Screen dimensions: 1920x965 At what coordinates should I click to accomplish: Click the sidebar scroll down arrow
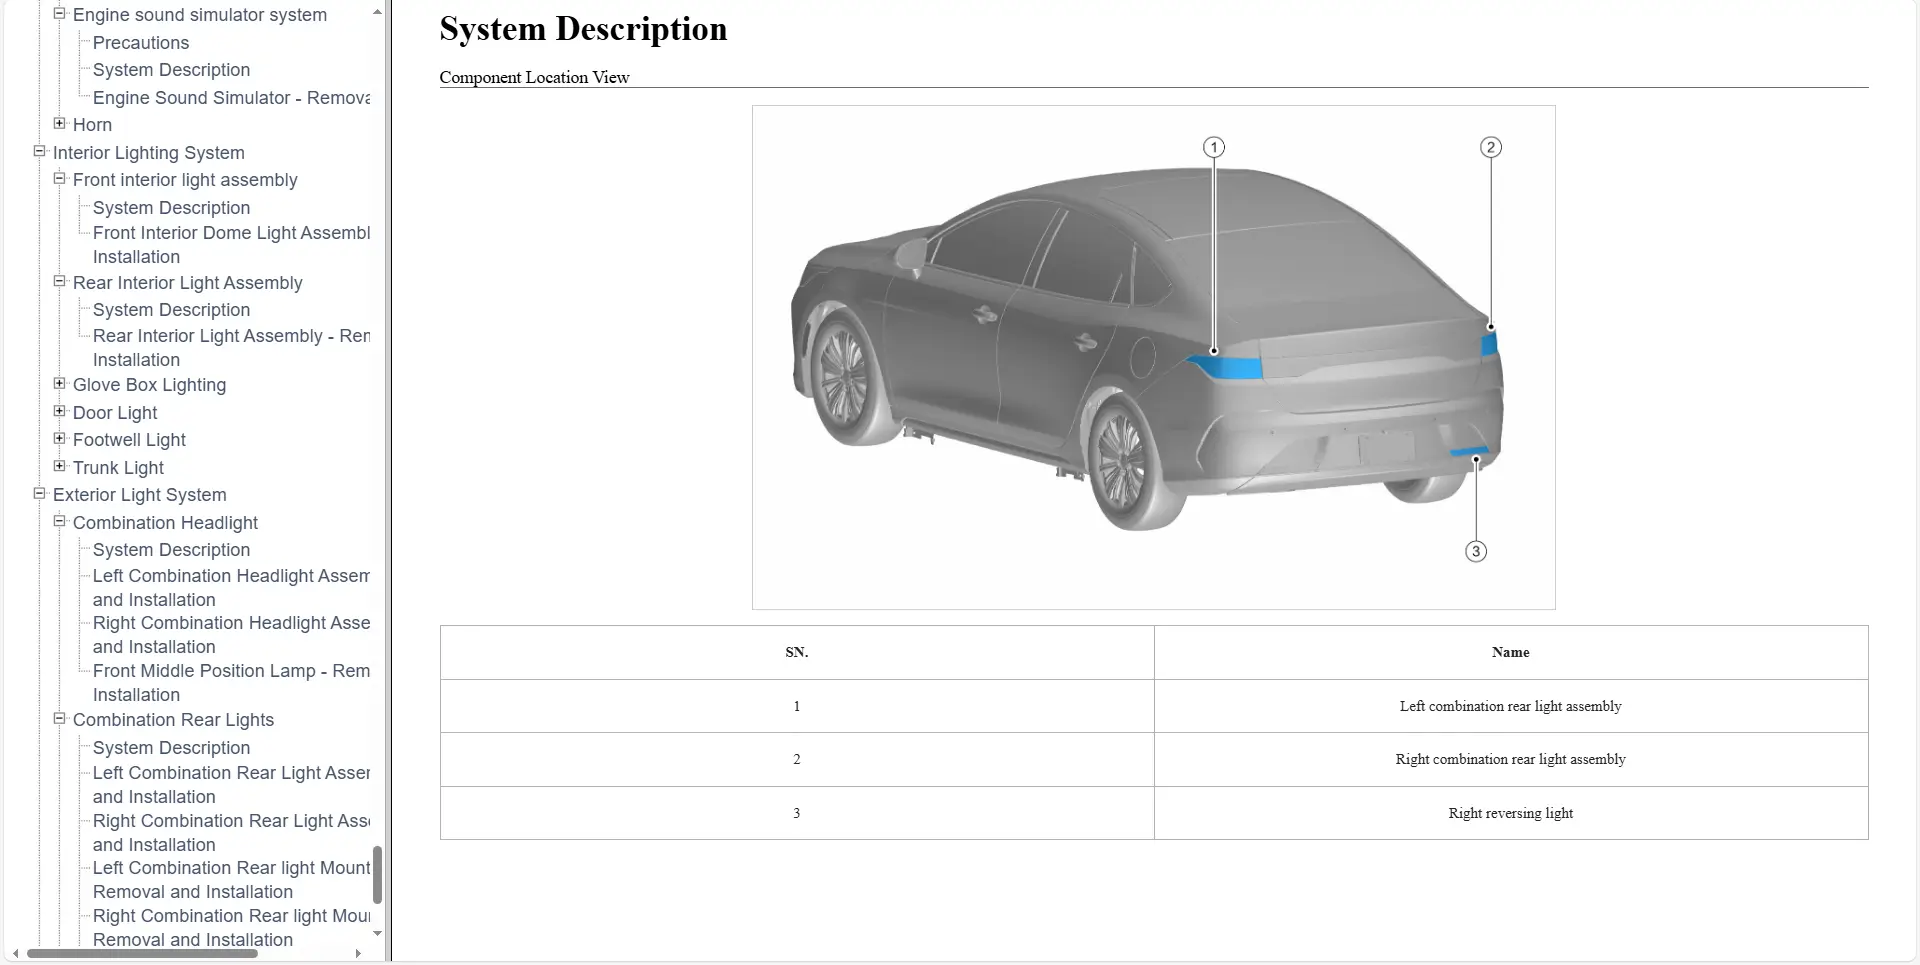377,933
